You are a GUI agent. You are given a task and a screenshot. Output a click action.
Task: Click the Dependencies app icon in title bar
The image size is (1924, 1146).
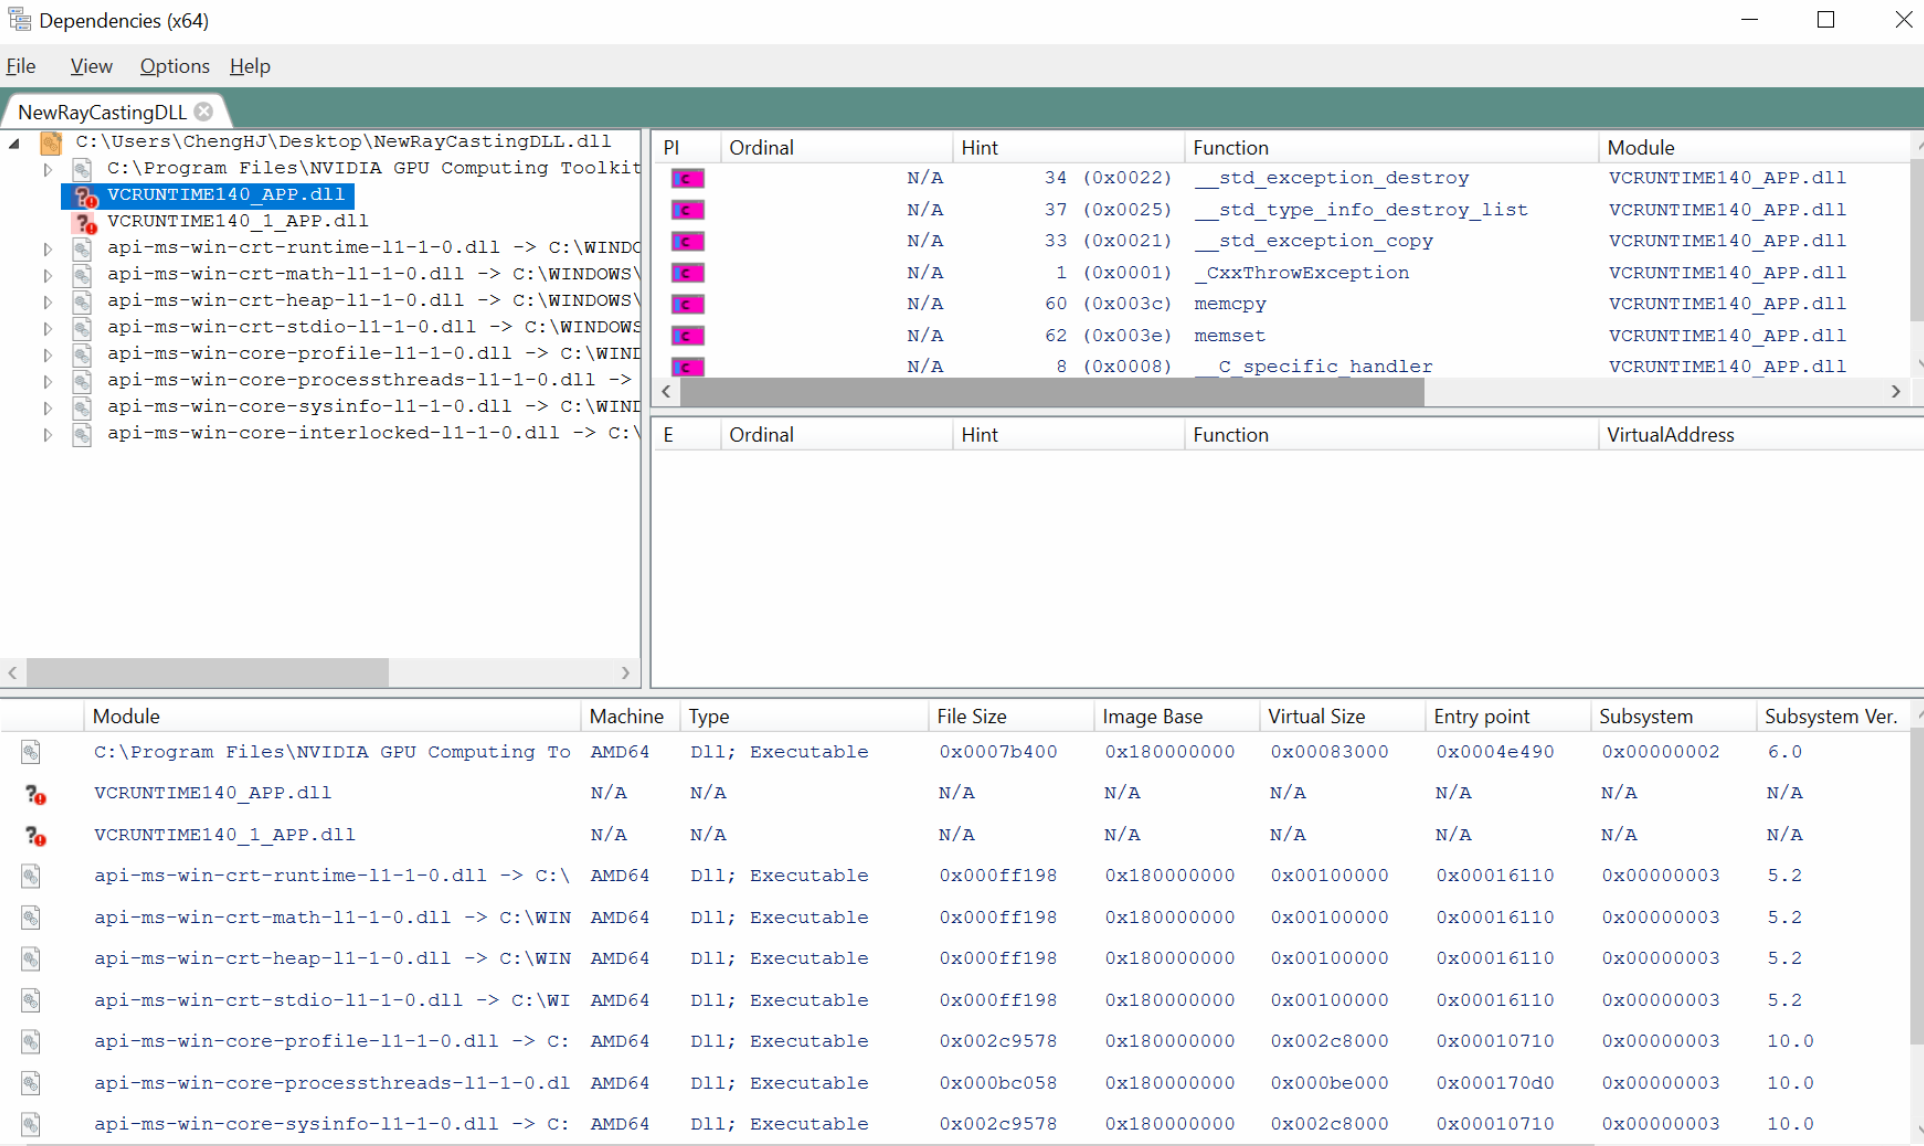pos(19,19)
